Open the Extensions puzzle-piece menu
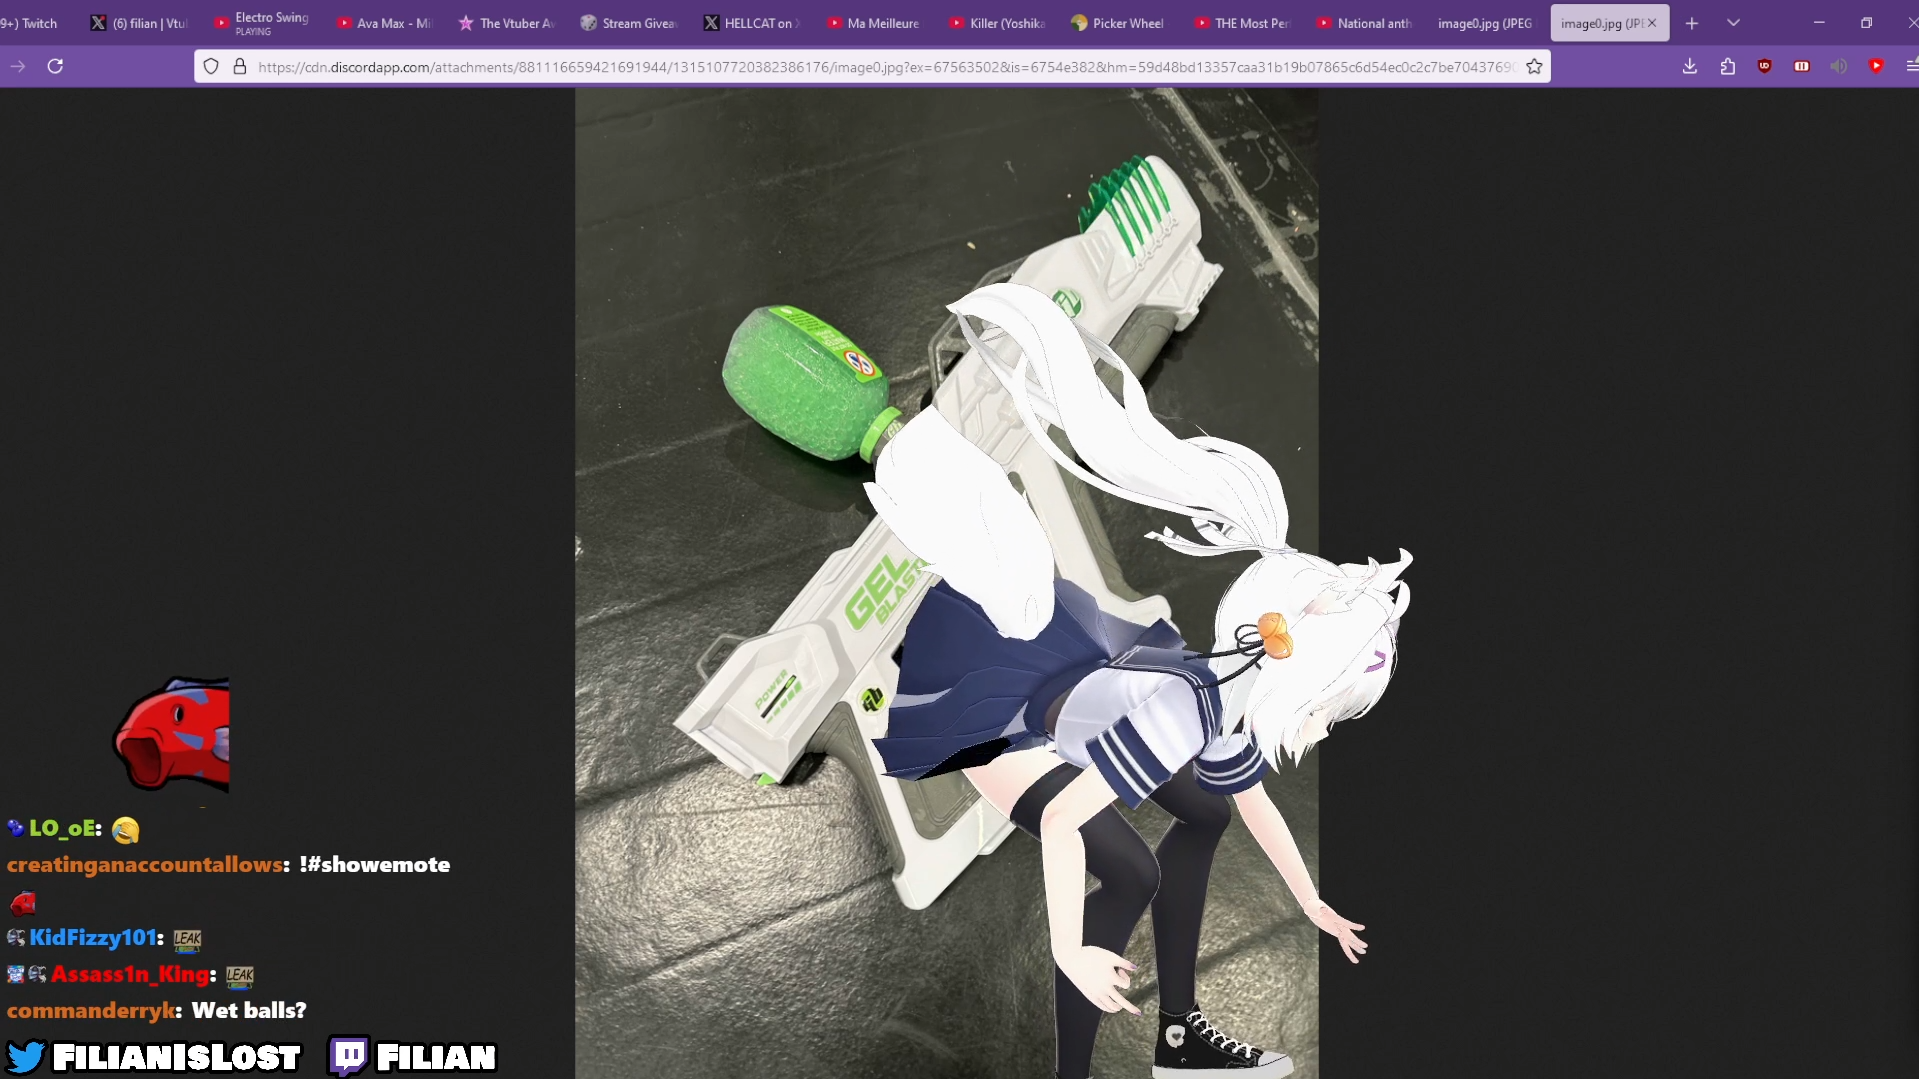This screenshot has width=1919, height=1079. (1727, 66)
